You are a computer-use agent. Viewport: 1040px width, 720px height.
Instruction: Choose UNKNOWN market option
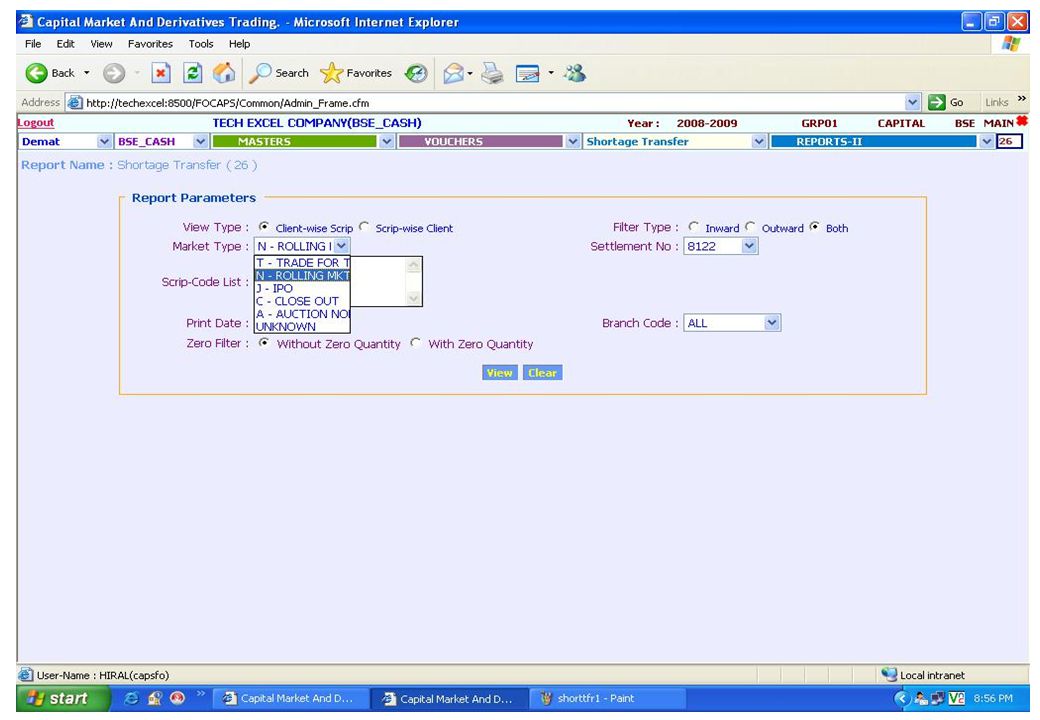[x=302, y=326]
